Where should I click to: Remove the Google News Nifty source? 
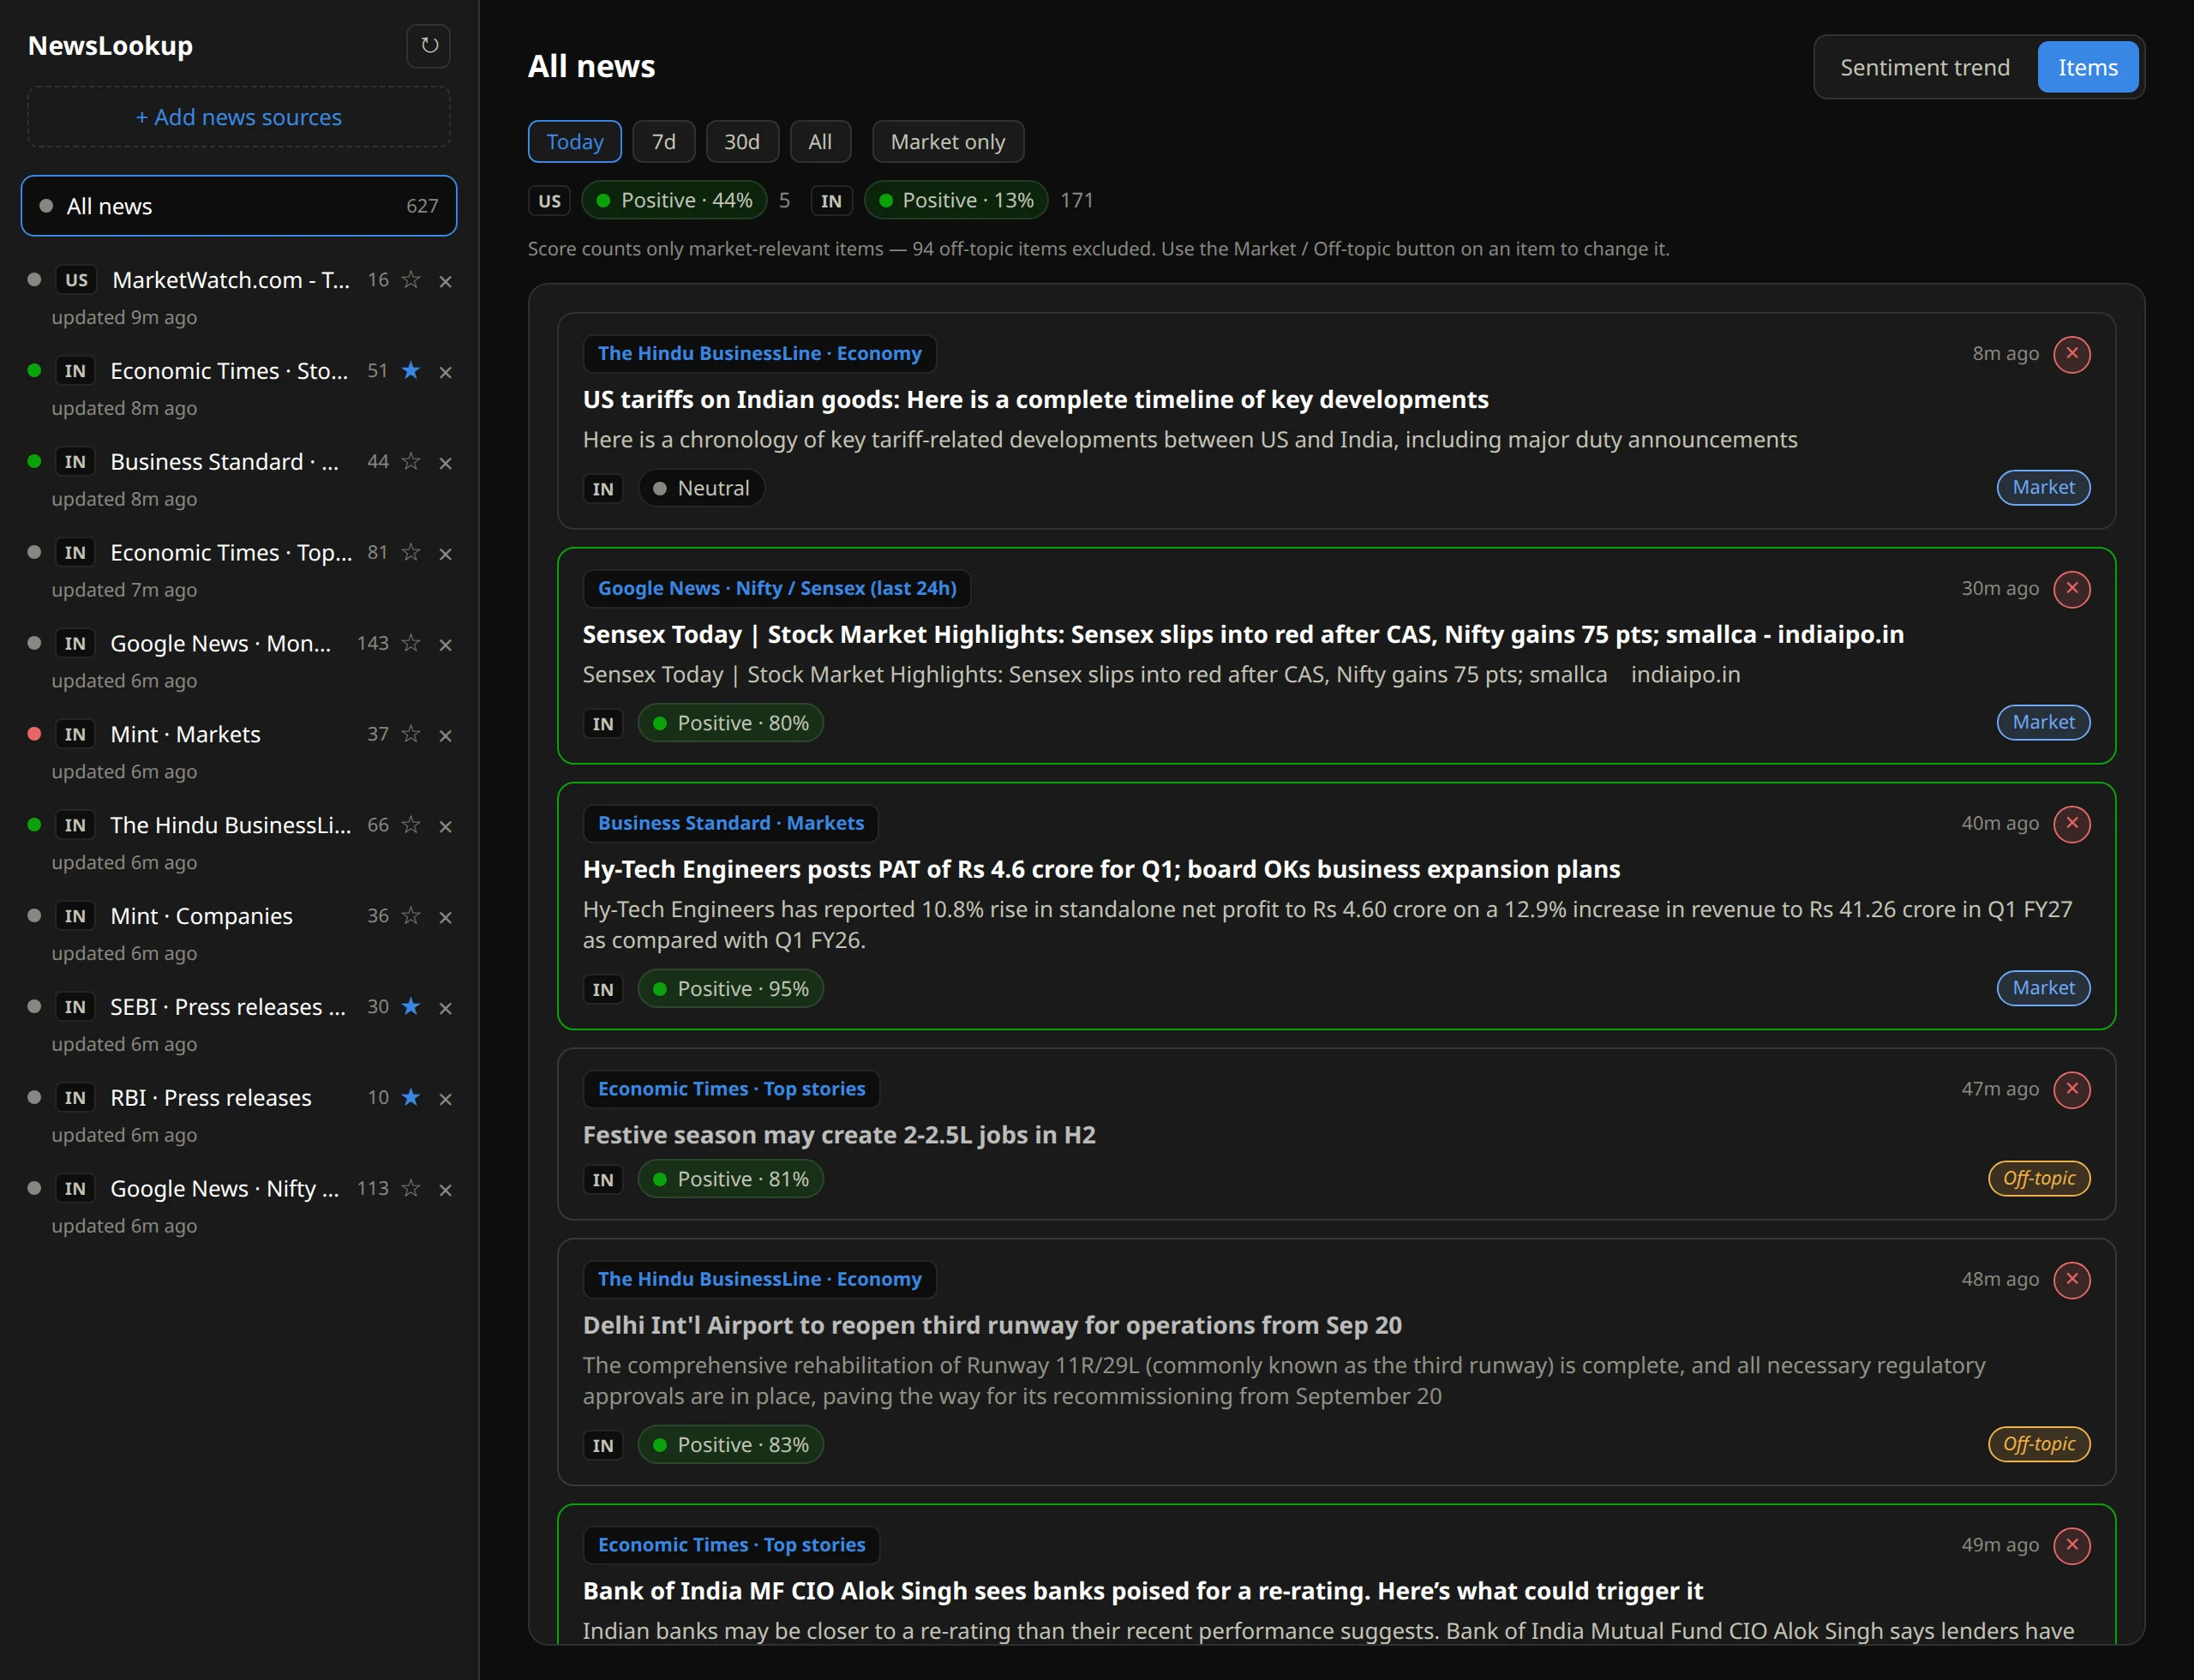click(x=446, y=1191)
